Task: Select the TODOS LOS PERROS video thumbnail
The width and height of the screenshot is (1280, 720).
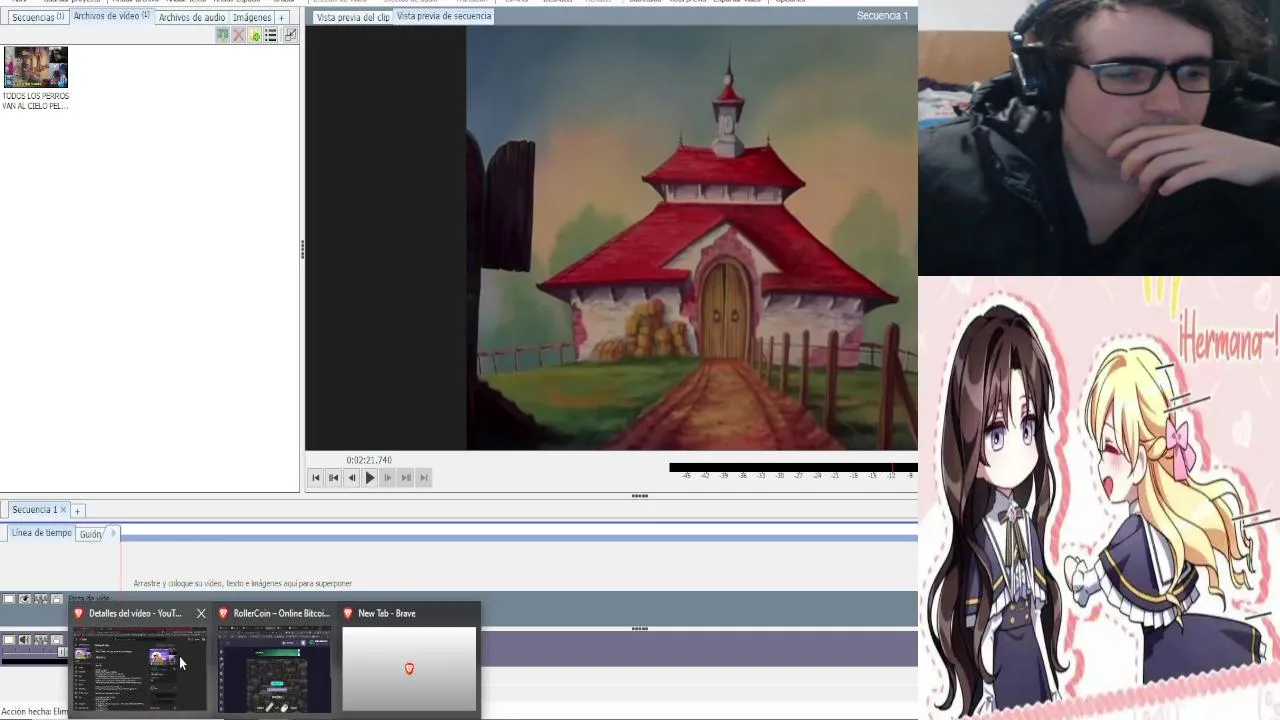Action: (x=36, y=67)
